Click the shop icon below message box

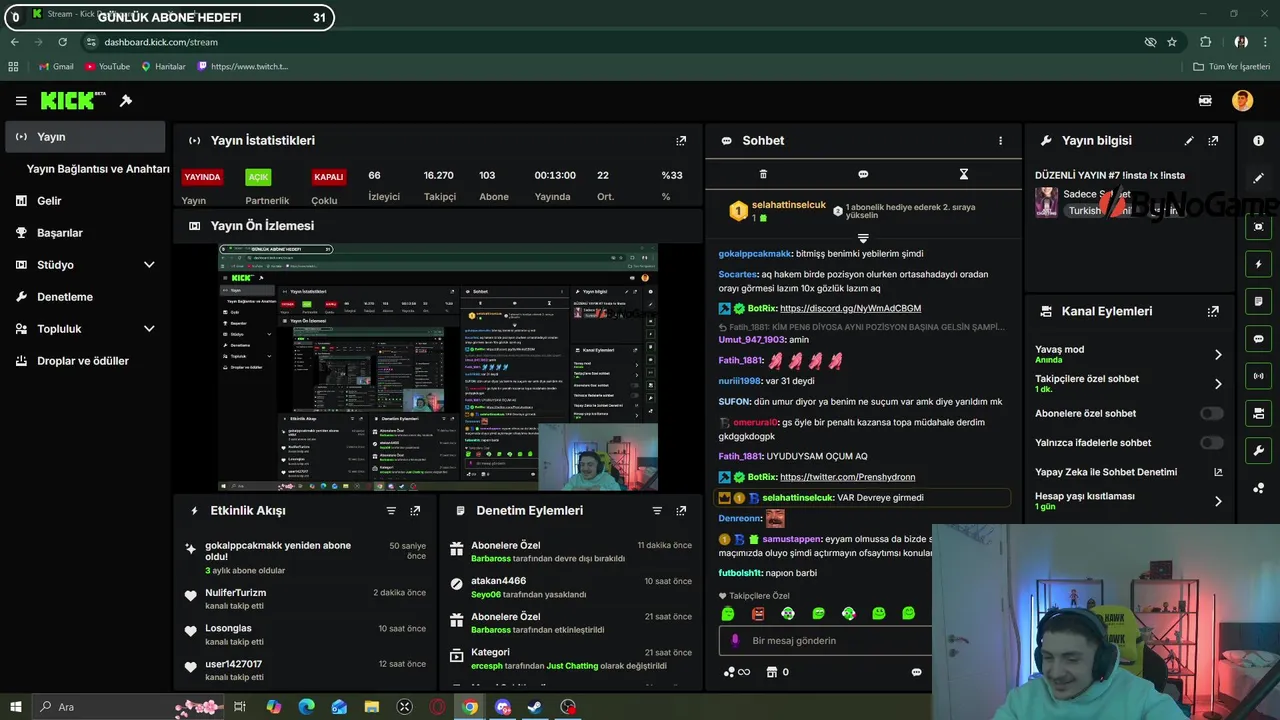pos(771,672)
